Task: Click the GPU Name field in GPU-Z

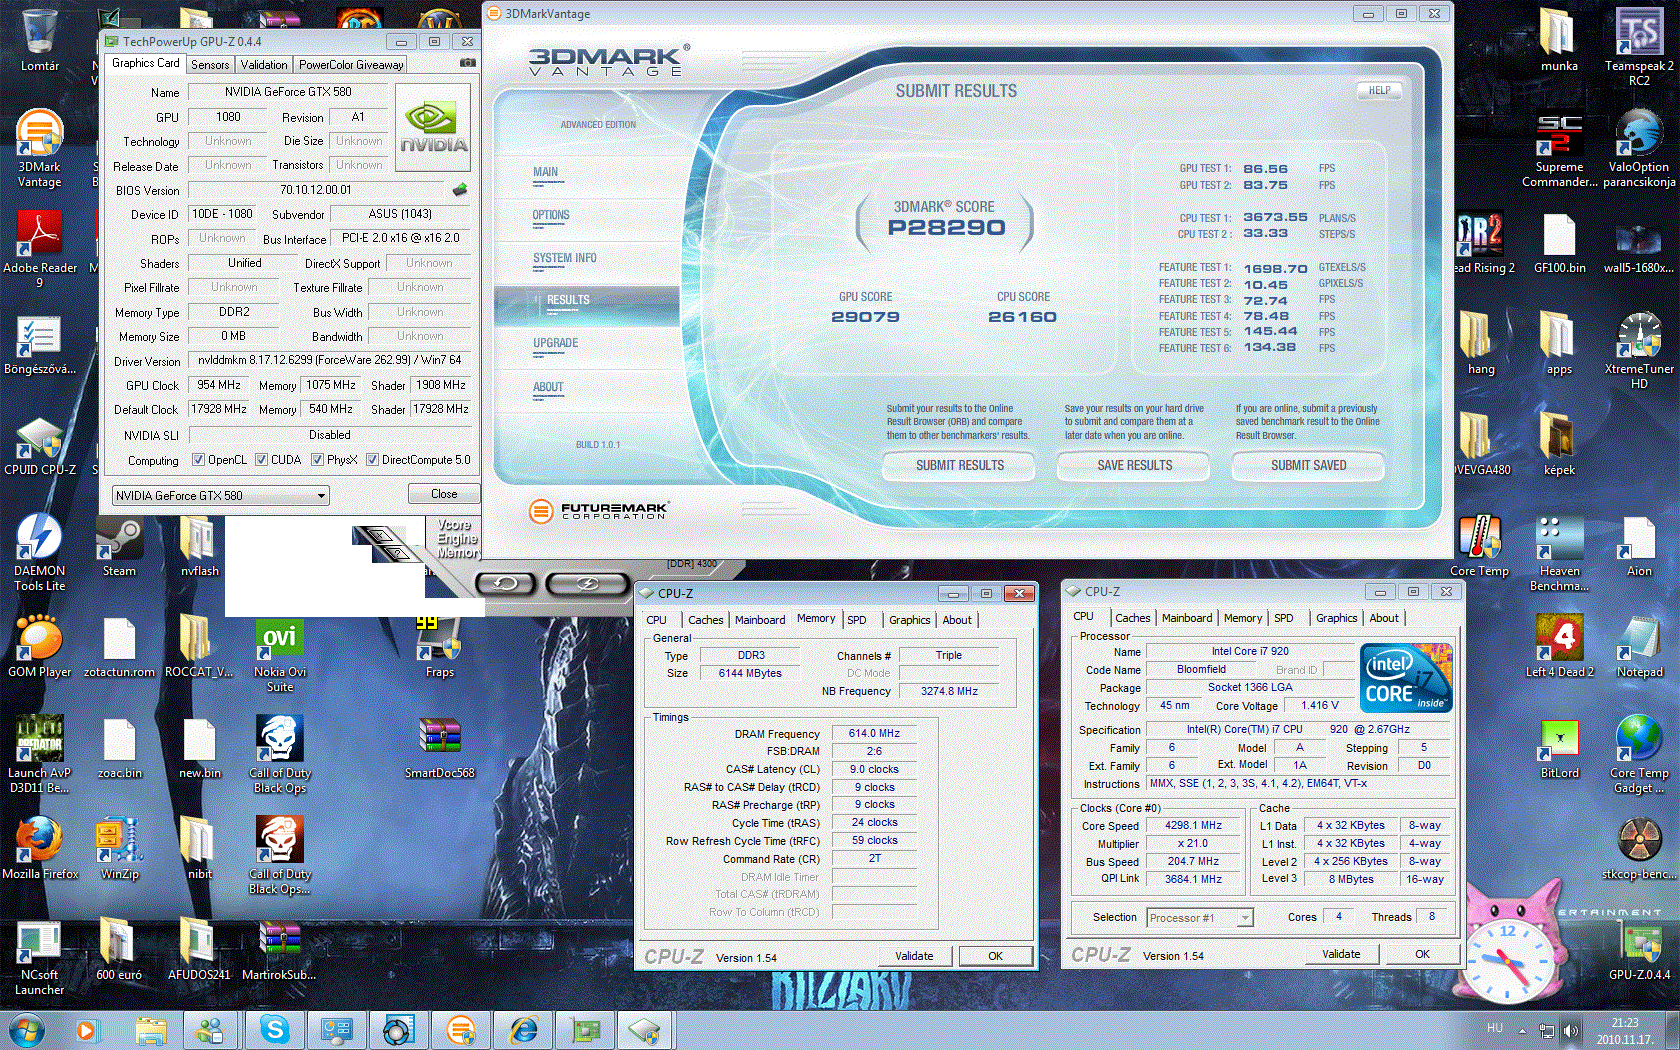Action: (288, 92)
